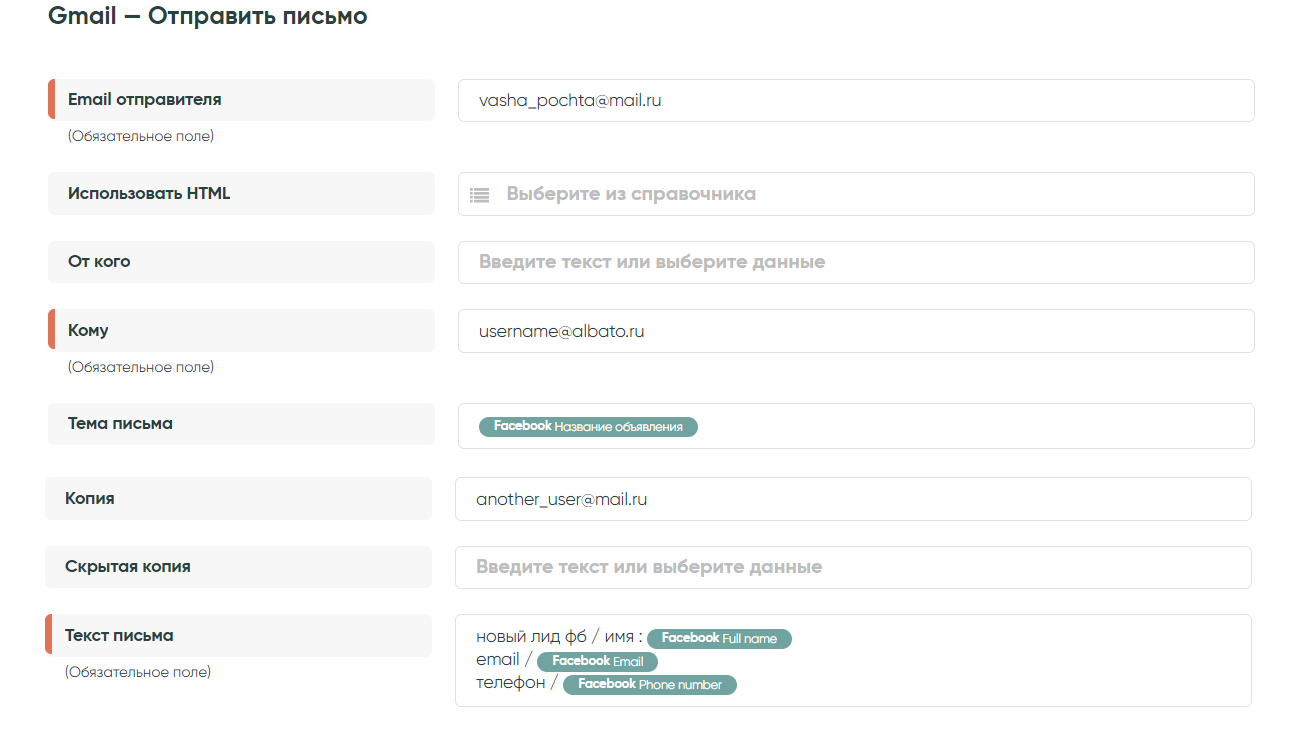1297x746 pixels.
Task: Click the list icon in Использовать HTML field
Action: (x=480, y=195)
